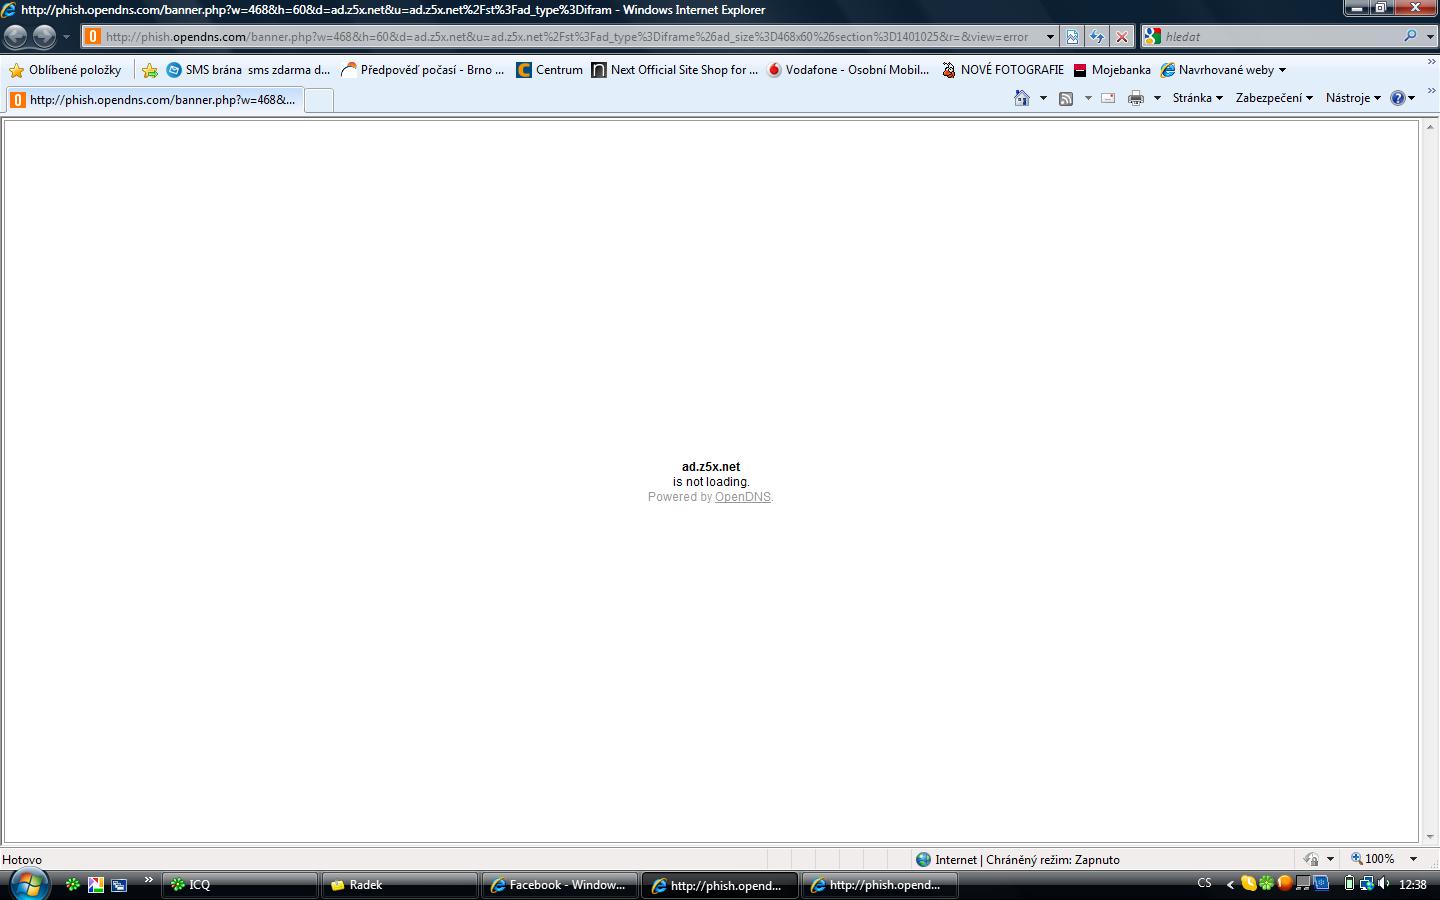Click the RSS feeds icon
The width and height of the screenshot is (1440, 900).
[x=1066, y=98]
